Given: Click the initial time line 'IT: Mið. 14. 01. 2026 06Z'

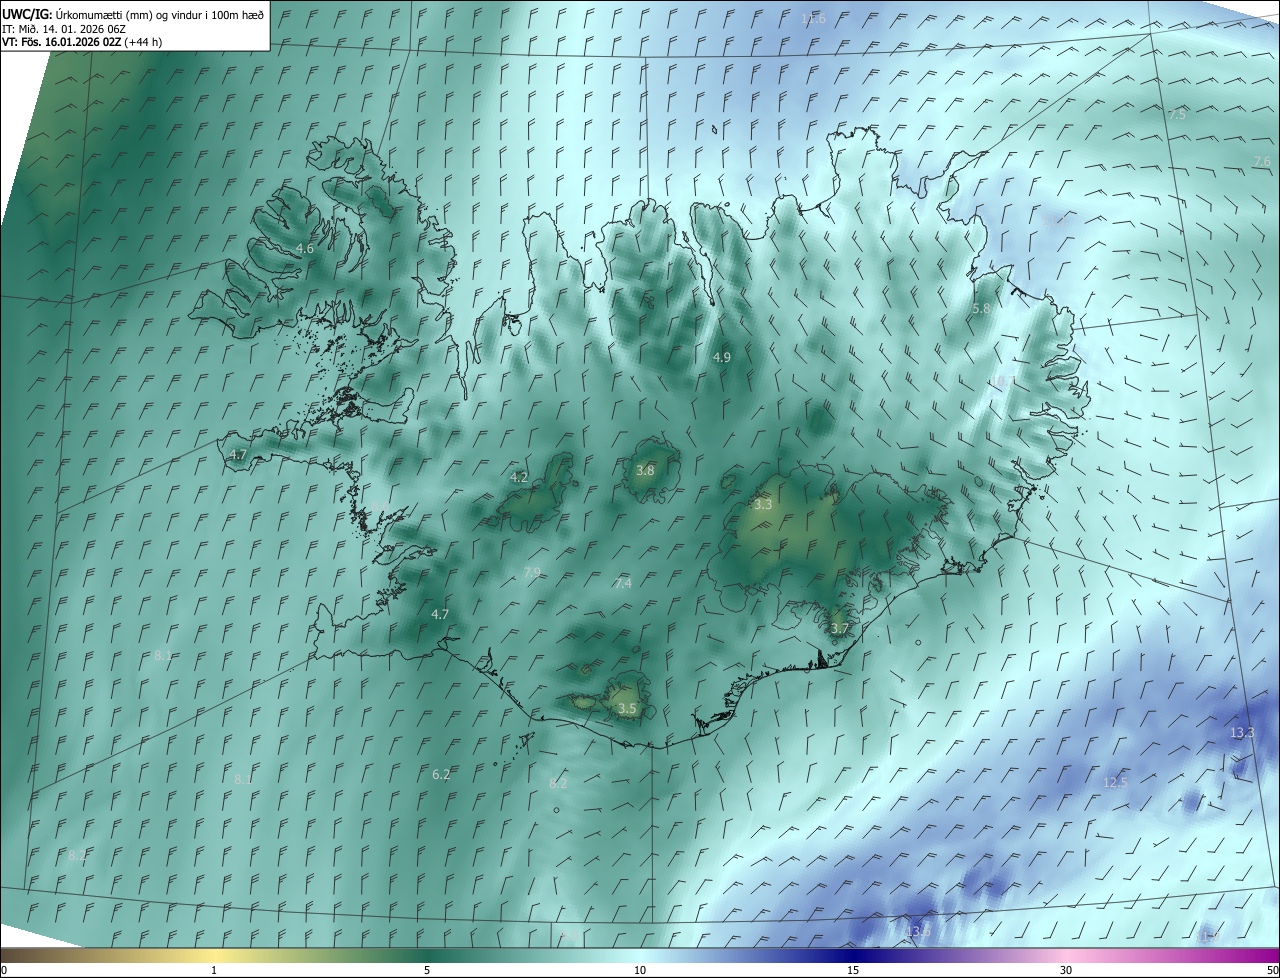Looking at the screenshot, I should pyautogui.click(x=63, y=28).
